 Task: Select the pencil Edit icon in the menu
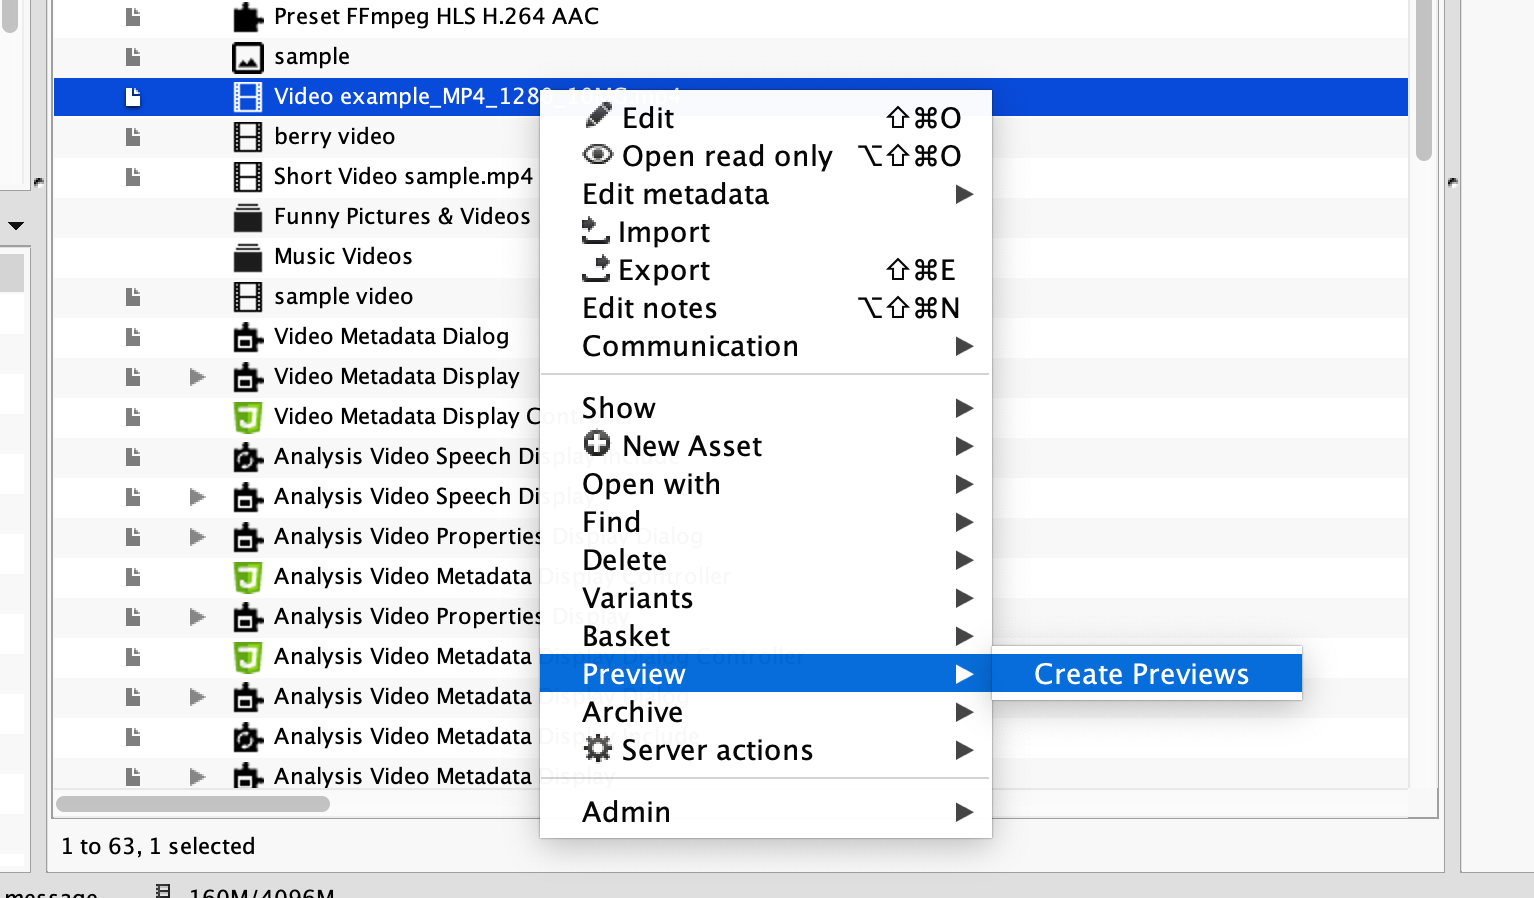(598, 117)
